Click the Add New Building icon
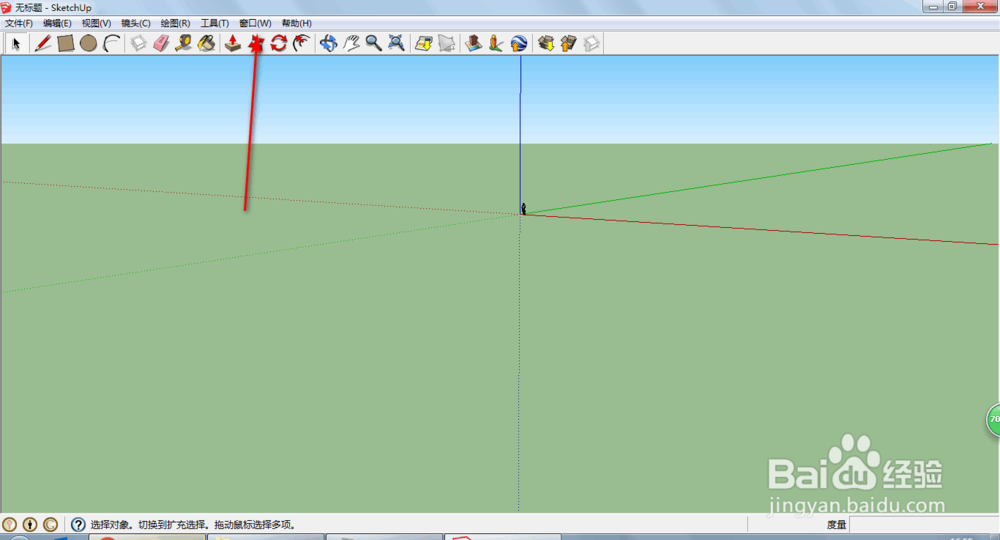Image resolution: width=1000 pixels, height=540 pixels. point(473,43)
